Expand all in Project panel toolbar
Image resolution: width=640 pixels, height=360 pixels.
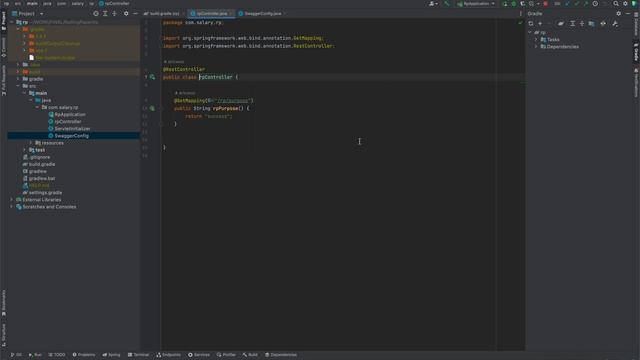105,13
